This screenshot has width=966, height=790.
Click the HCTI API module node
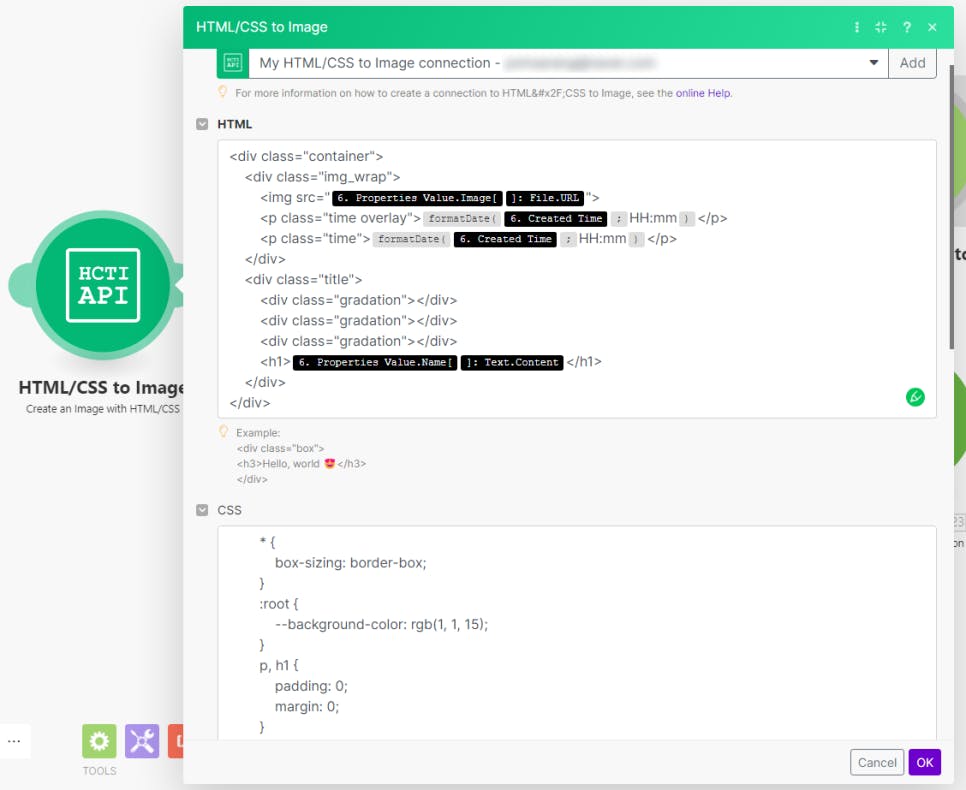103,285
